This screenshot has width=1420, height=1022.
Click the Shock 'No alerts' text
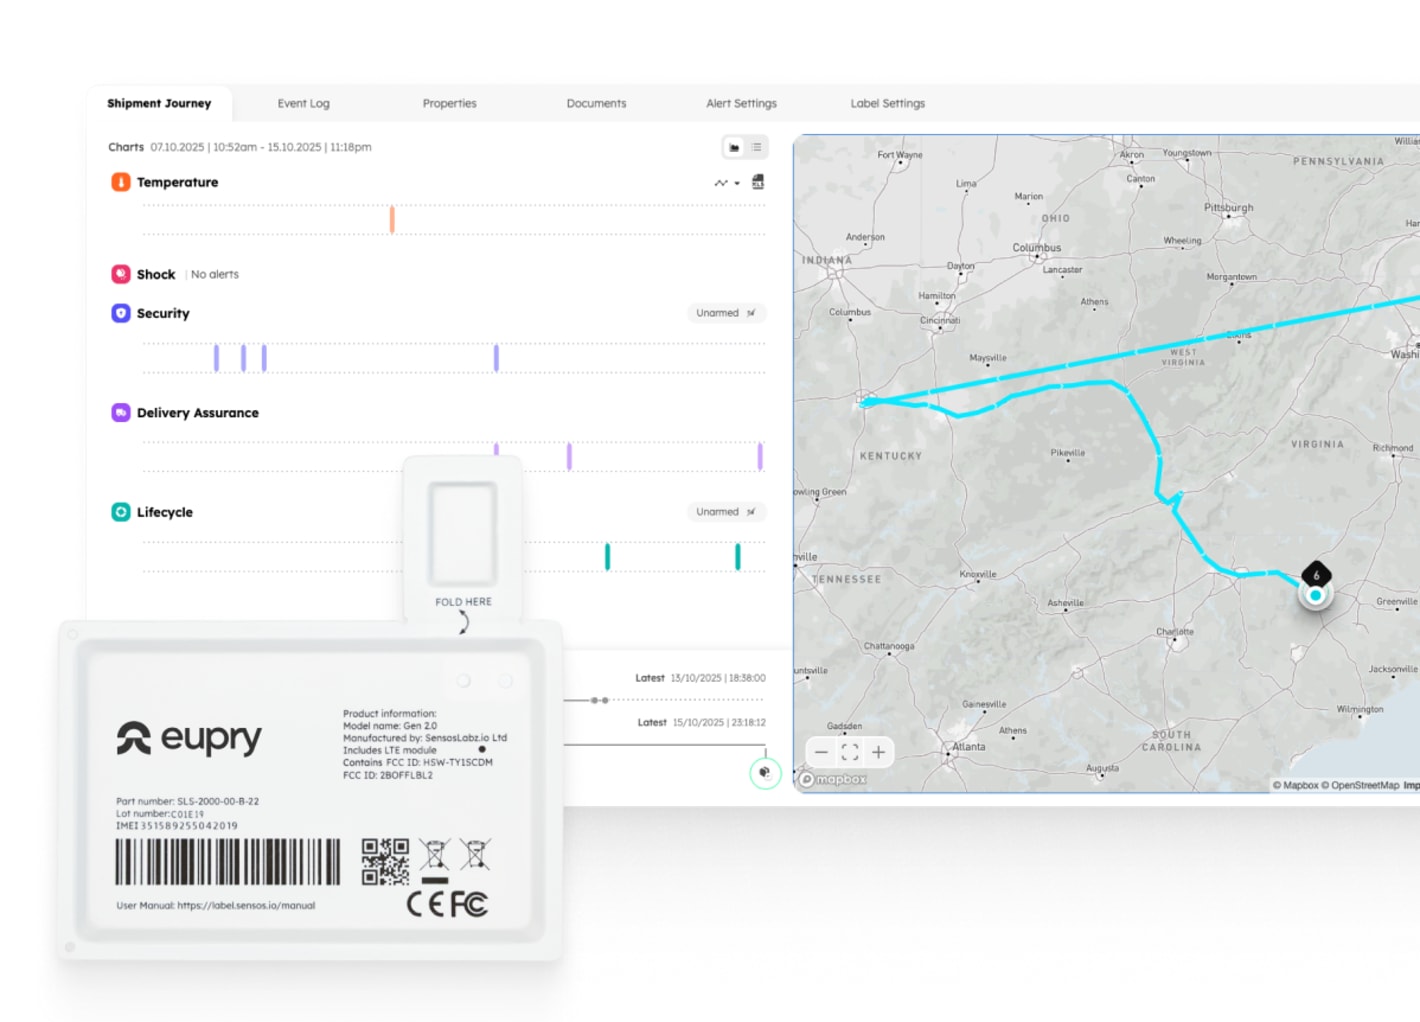[215, 274]
